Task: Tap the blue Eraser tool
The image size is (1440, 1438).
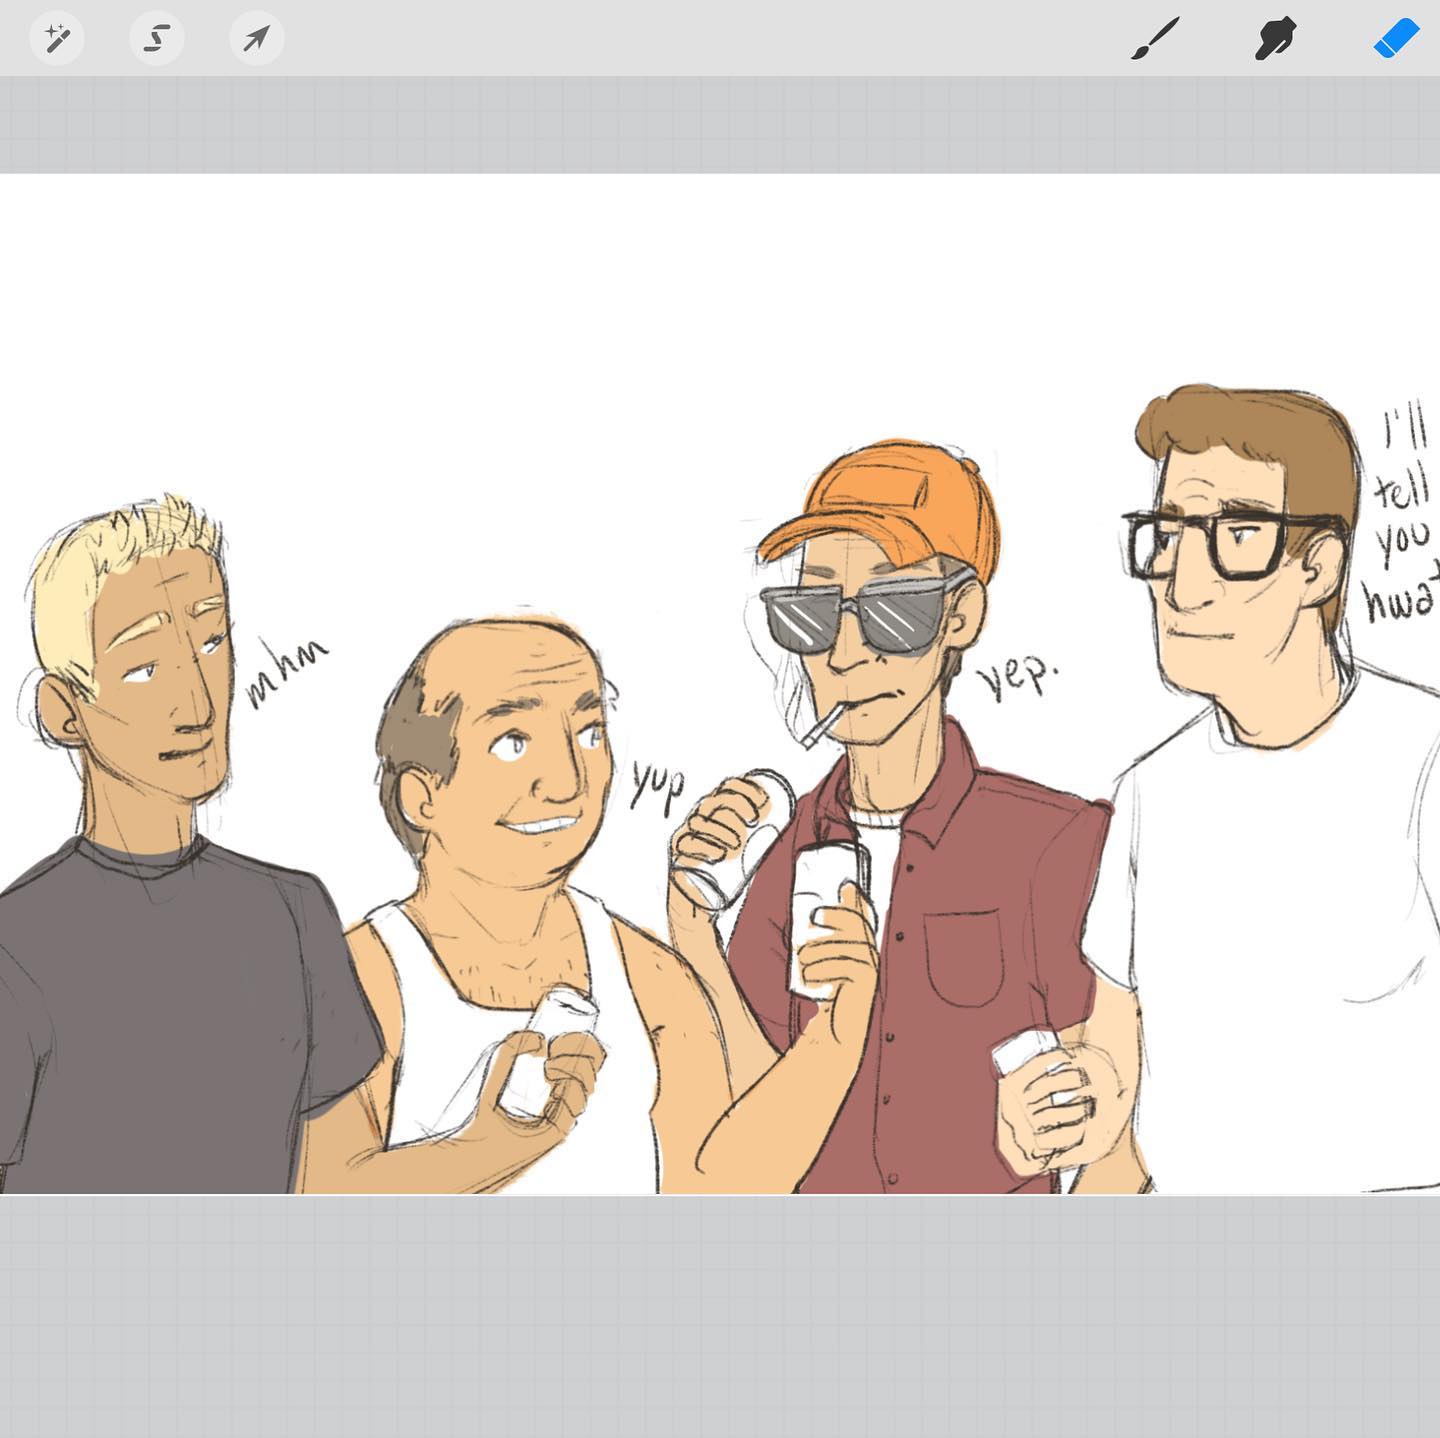Action: (1396, 39)
